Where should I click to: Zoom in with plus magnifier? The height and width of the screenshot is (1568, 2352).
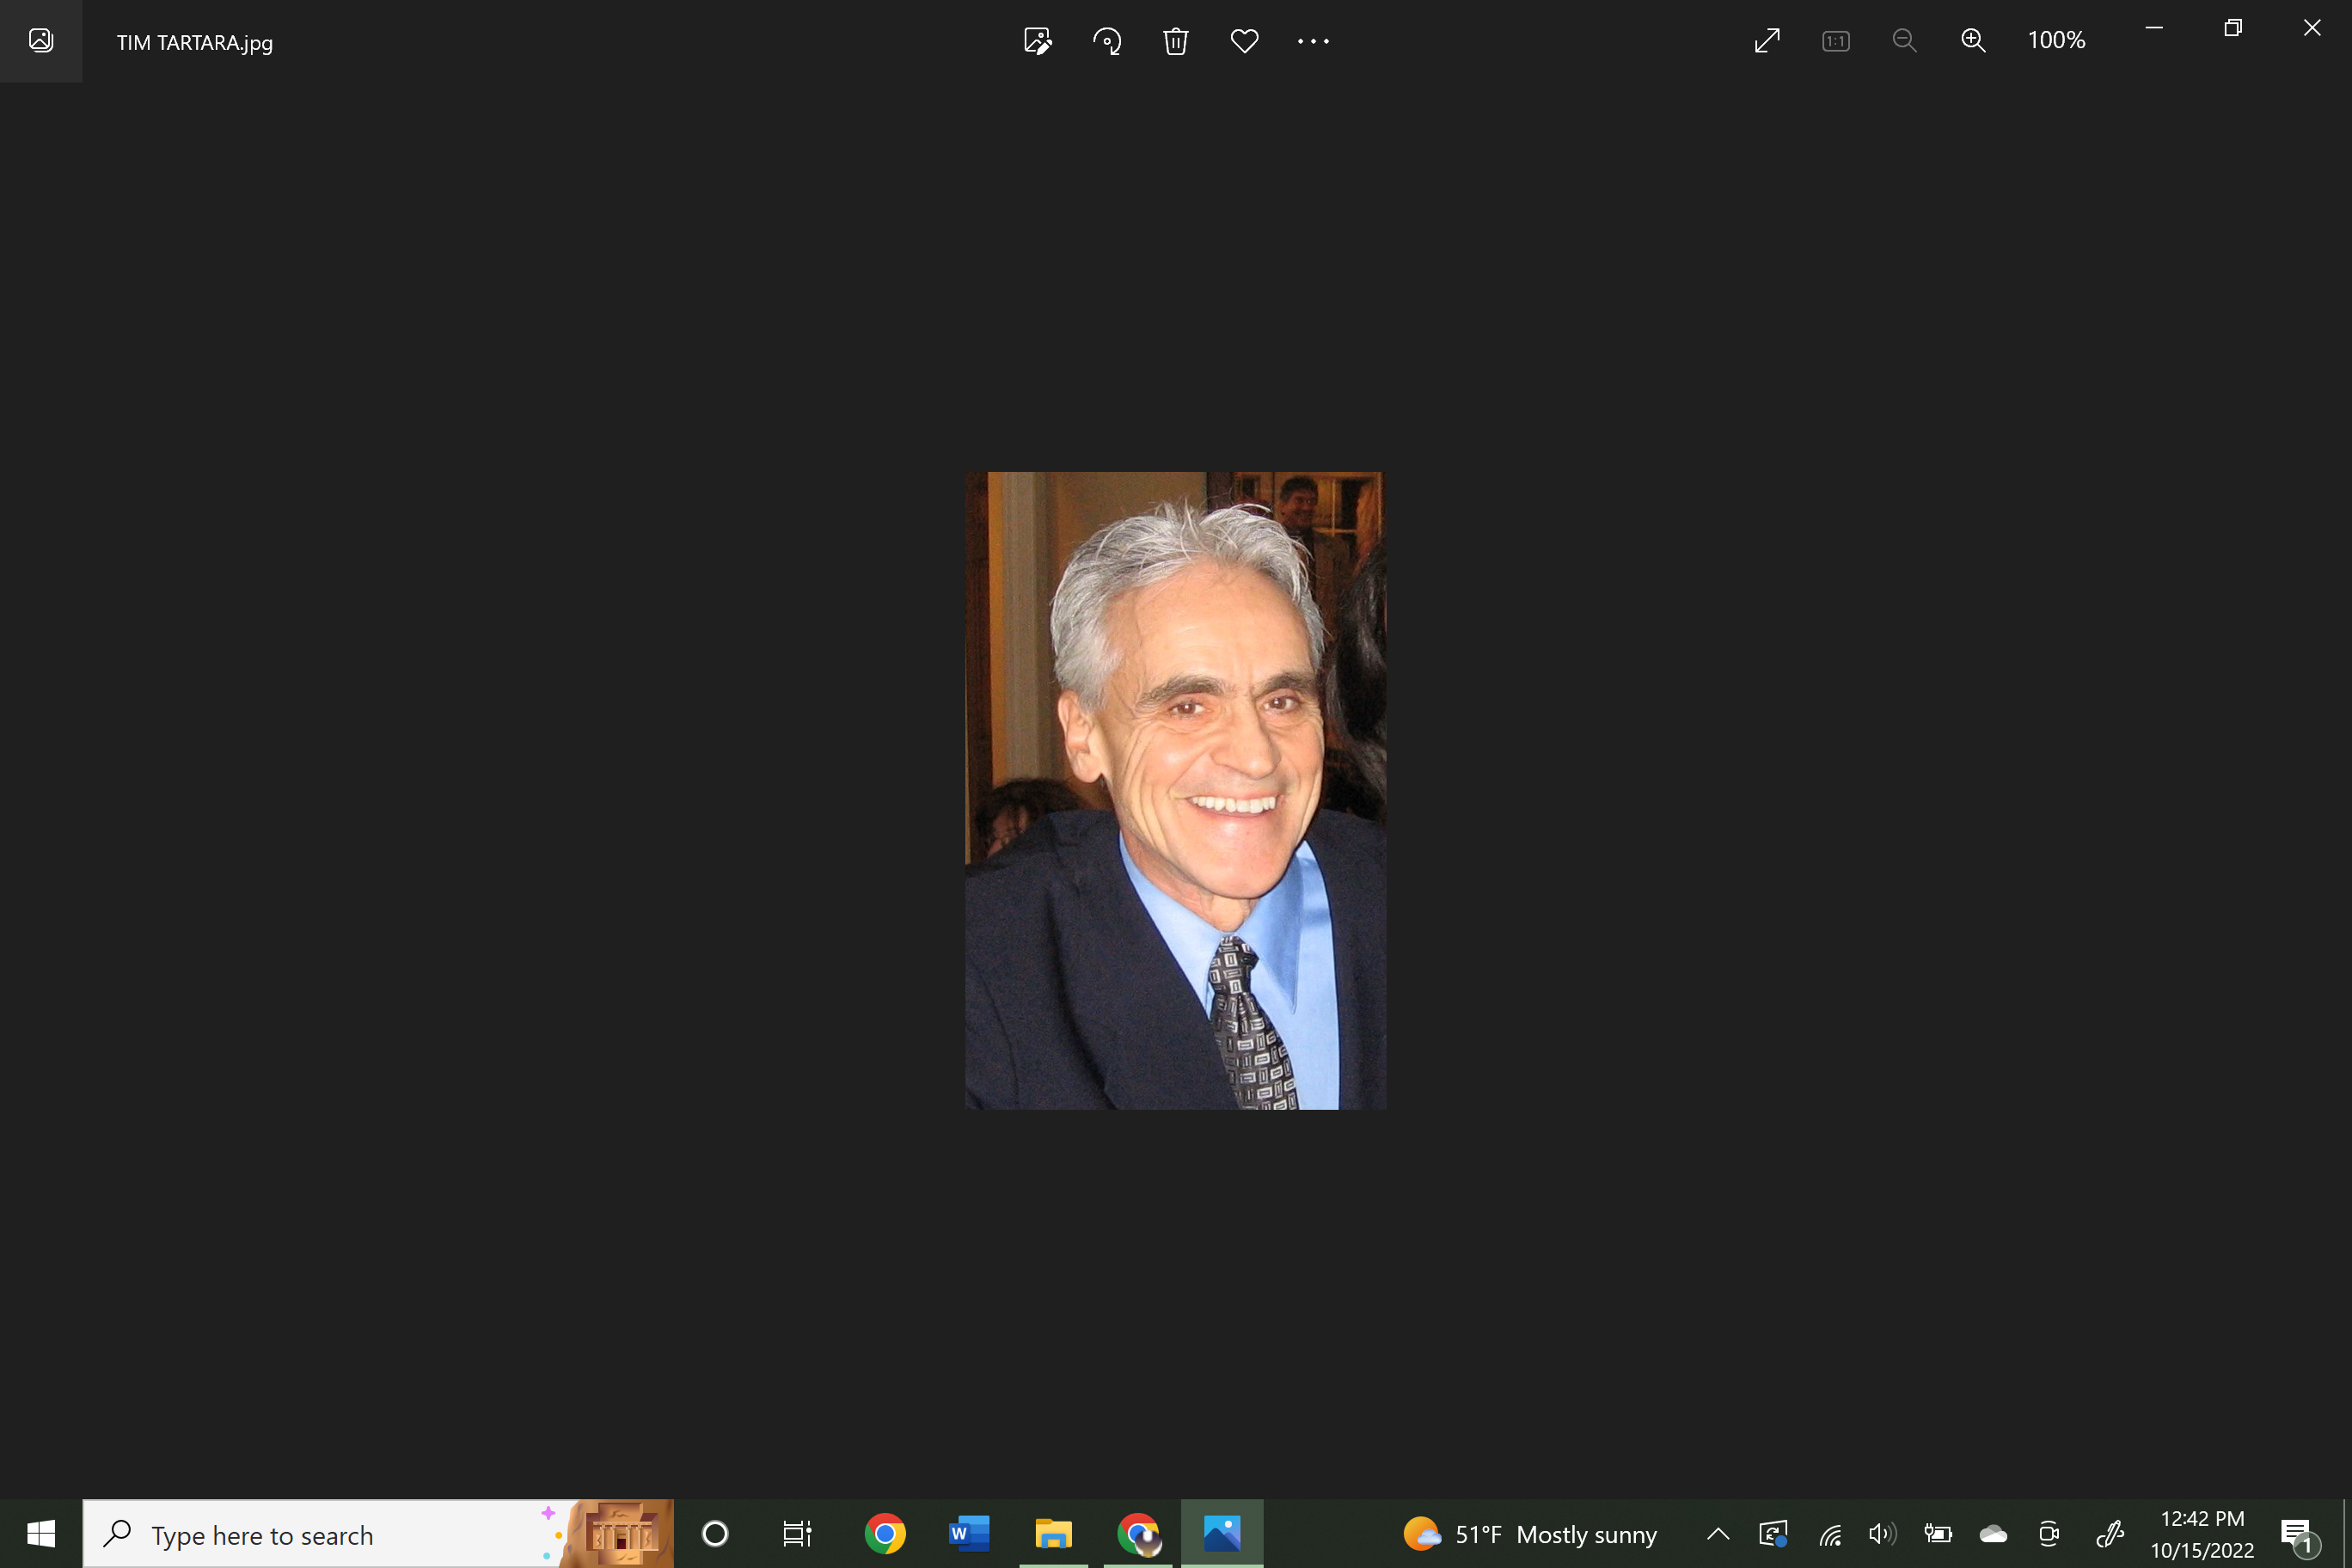[x=1973, y=41]
